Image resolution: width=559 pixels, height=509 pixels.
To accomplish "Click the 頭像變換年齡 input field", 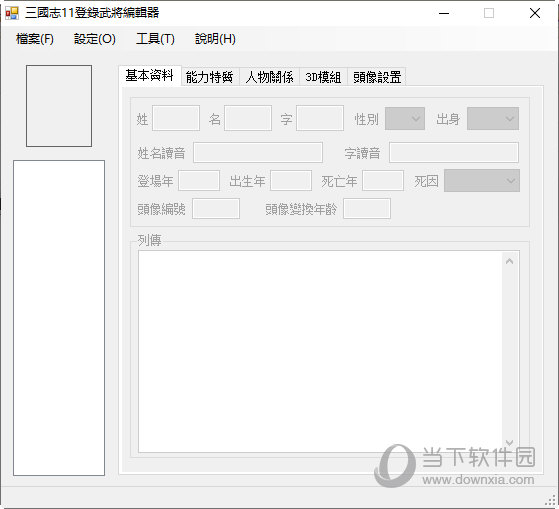I will pyautogui.click(x=367, y=209).
